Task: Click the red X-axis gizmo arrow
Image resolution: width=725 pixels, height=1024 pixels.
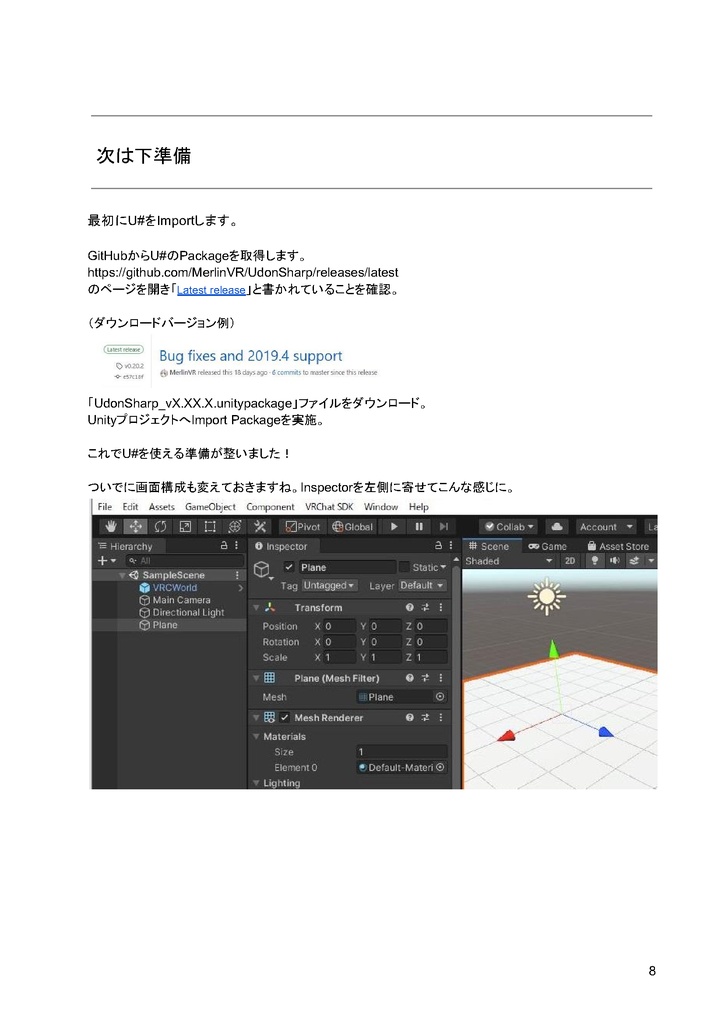Action: point(507,735)
